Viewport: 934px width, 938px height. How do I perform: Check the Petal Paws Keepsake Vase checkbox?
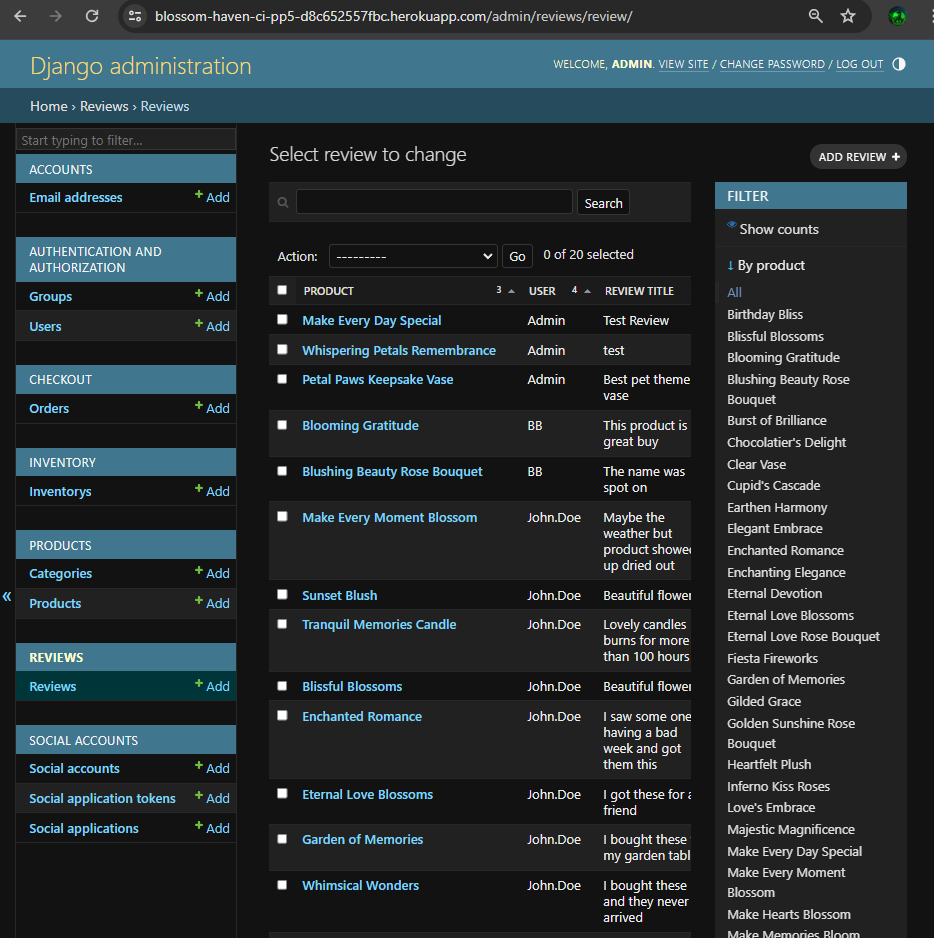click(x=282, y=379)
